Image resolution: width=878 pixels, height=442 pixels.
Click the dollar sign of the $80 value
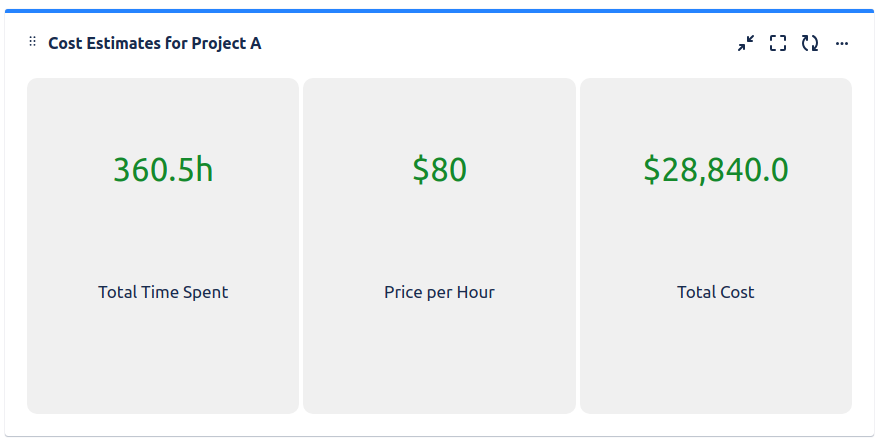[421, 169]
